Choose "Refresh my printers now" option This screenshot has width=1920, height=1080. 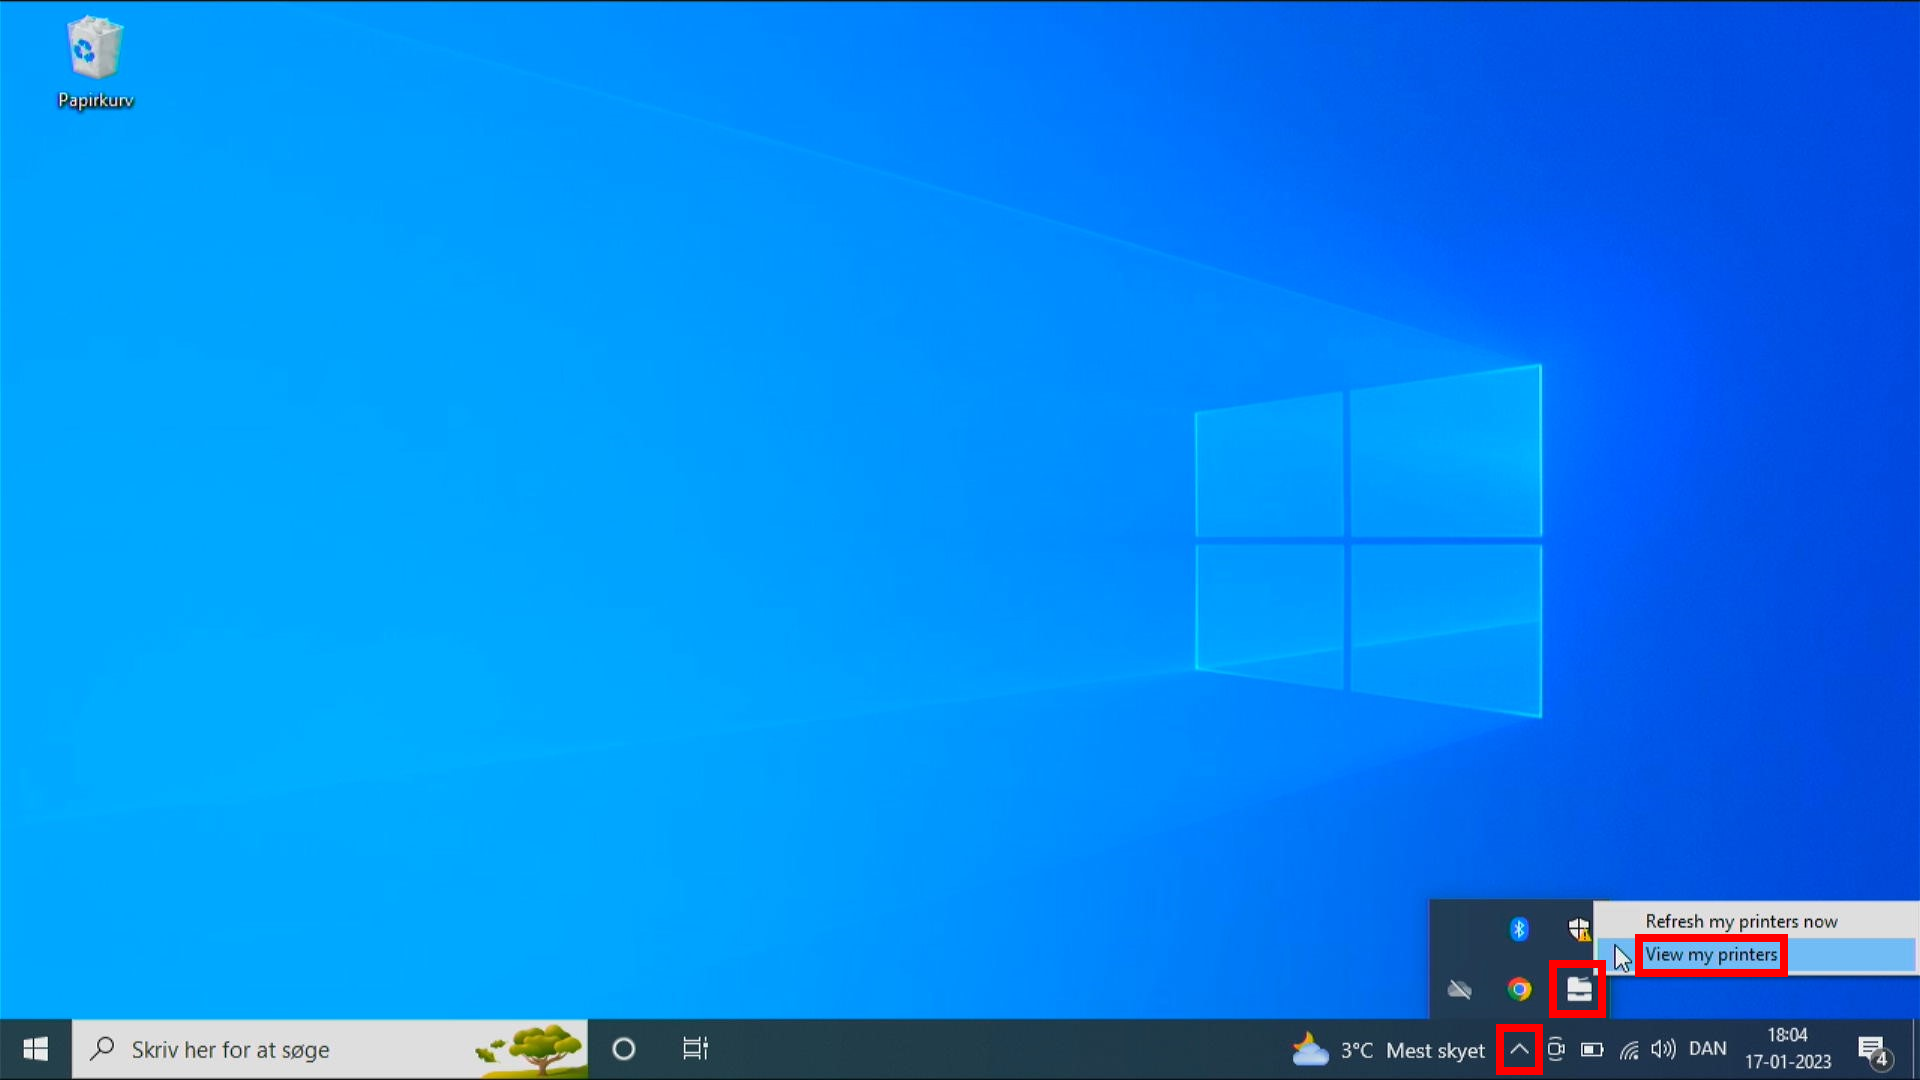[1740, 921]
